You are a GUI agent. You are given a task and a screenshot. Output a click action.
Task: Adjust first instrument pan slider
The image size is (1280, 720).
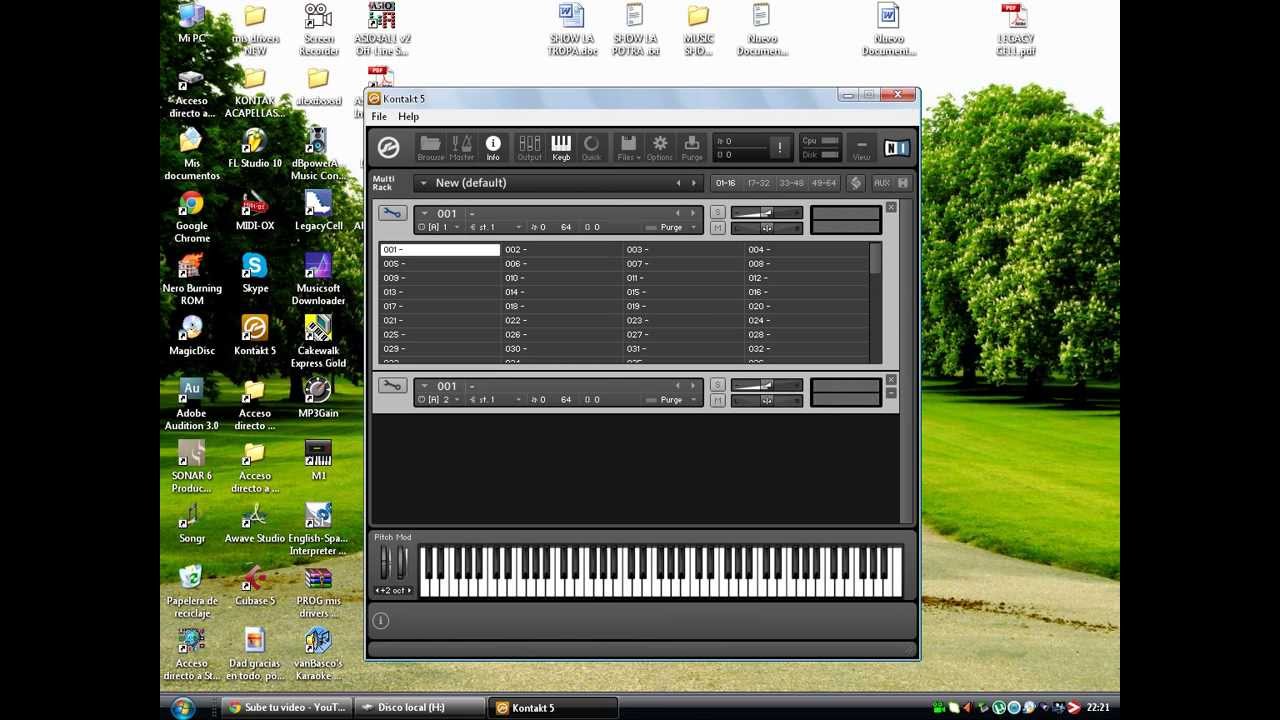767,228
